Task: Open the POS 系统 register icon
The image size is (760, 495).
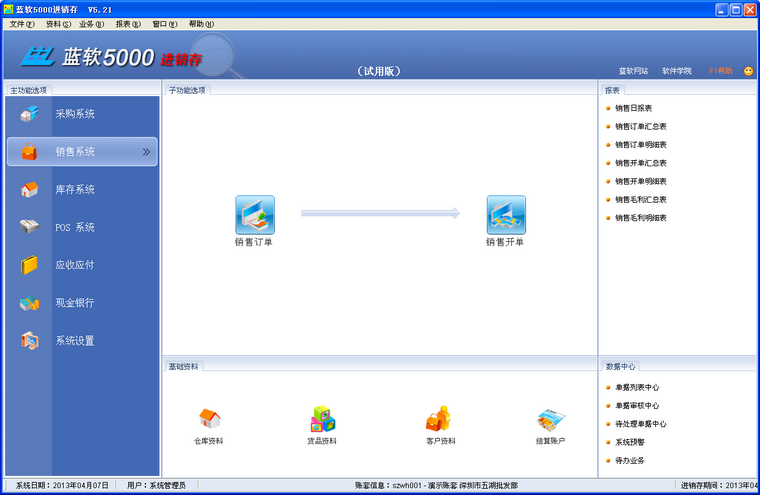Action: tap(29, 226)
